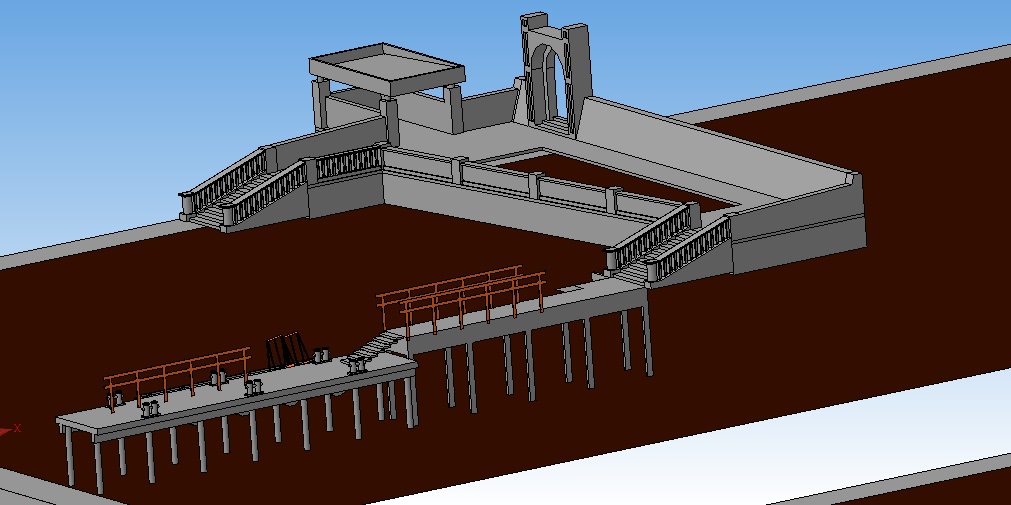Select the flat pavilion canopy roof
The image size is (1011, 505).
coord(385,72)
